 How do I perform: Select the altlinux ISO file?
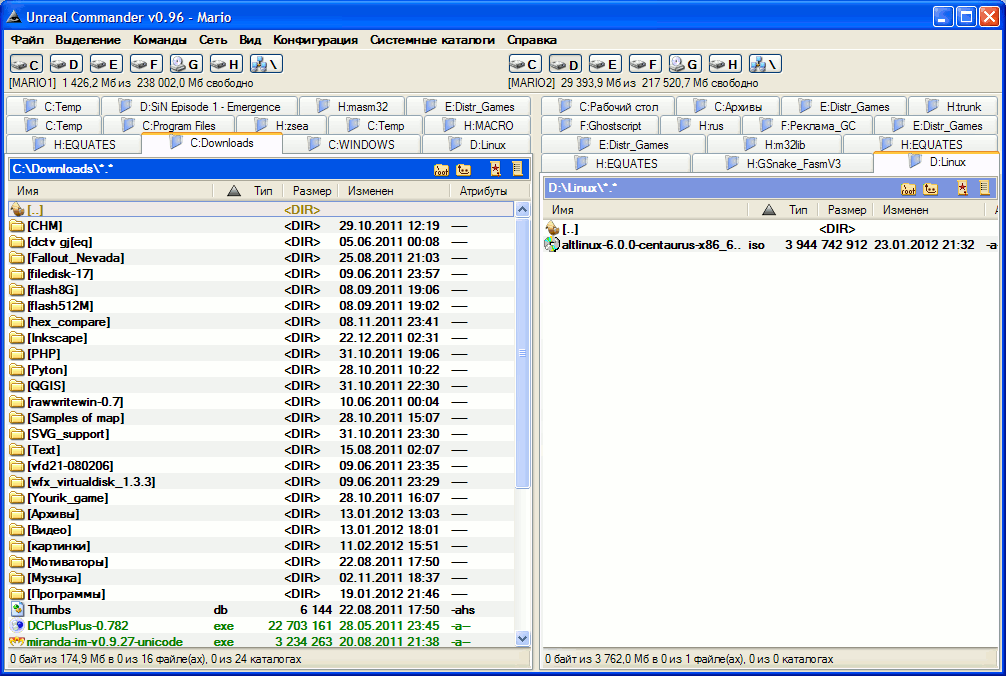647,245
